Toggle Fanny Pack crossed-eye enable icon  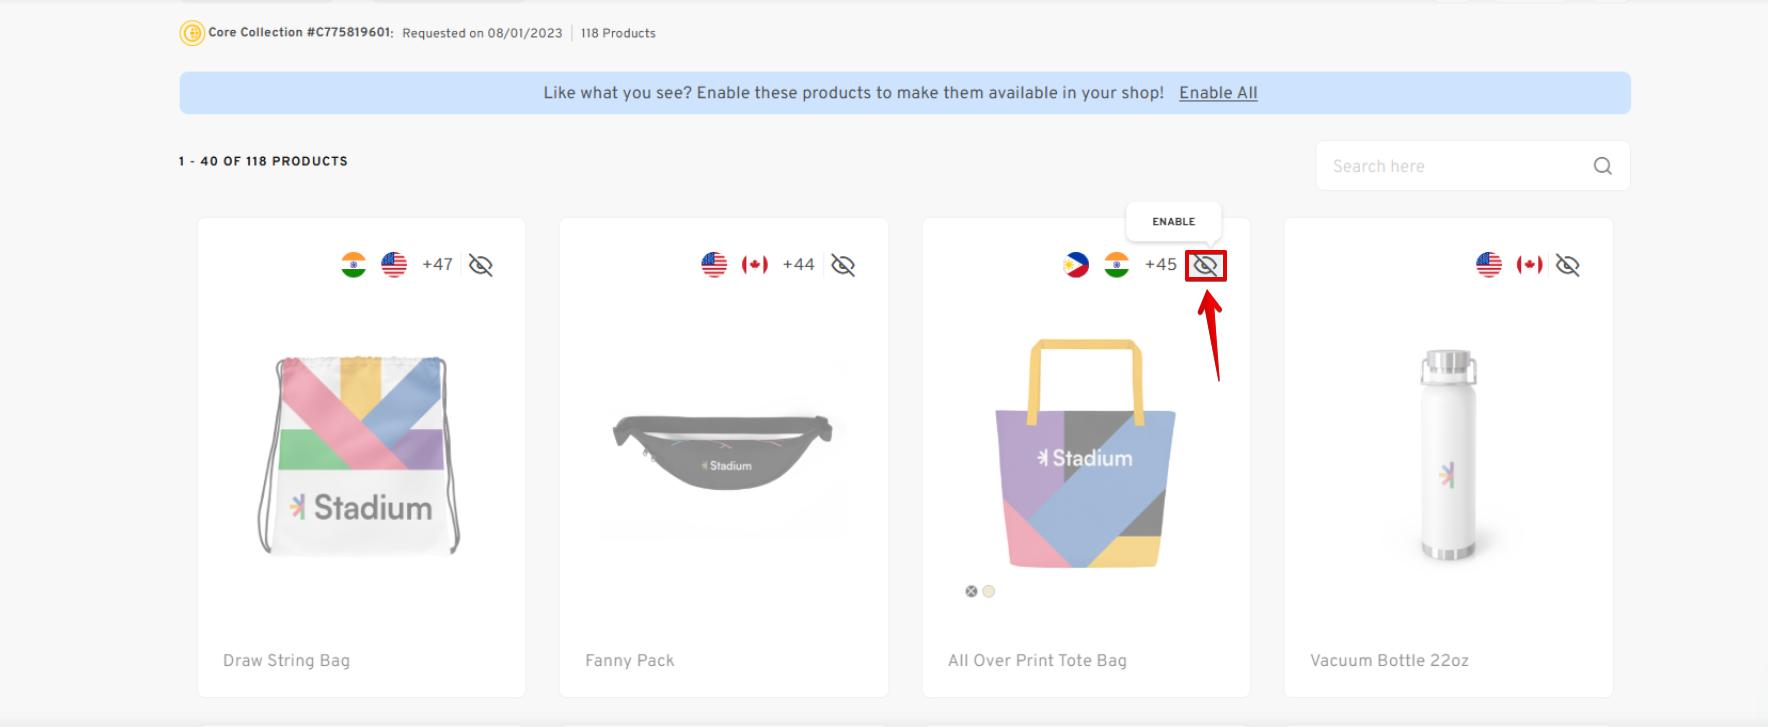(x=843, y=265)
